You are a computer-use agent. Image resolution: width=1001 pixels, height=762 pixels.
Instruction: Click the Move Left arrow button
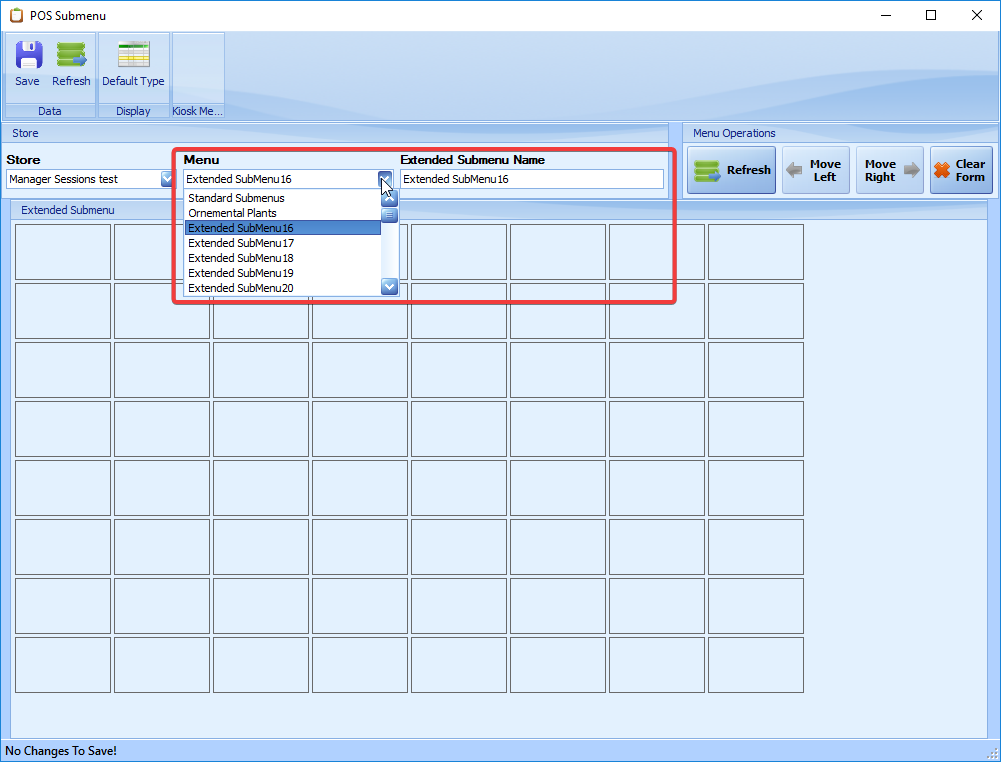811,171
